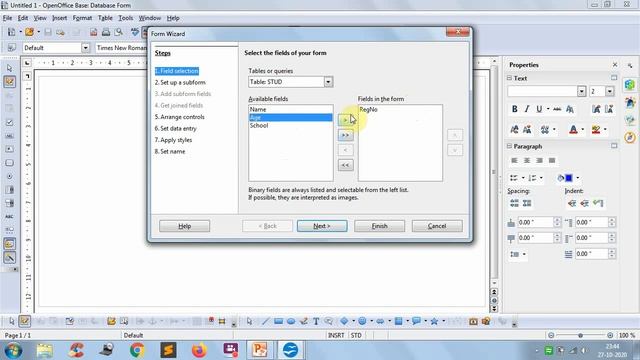This screenshot has width=640, height=360.
Task: Click the Open folder toolbar icon
Action: coord(29,32)
